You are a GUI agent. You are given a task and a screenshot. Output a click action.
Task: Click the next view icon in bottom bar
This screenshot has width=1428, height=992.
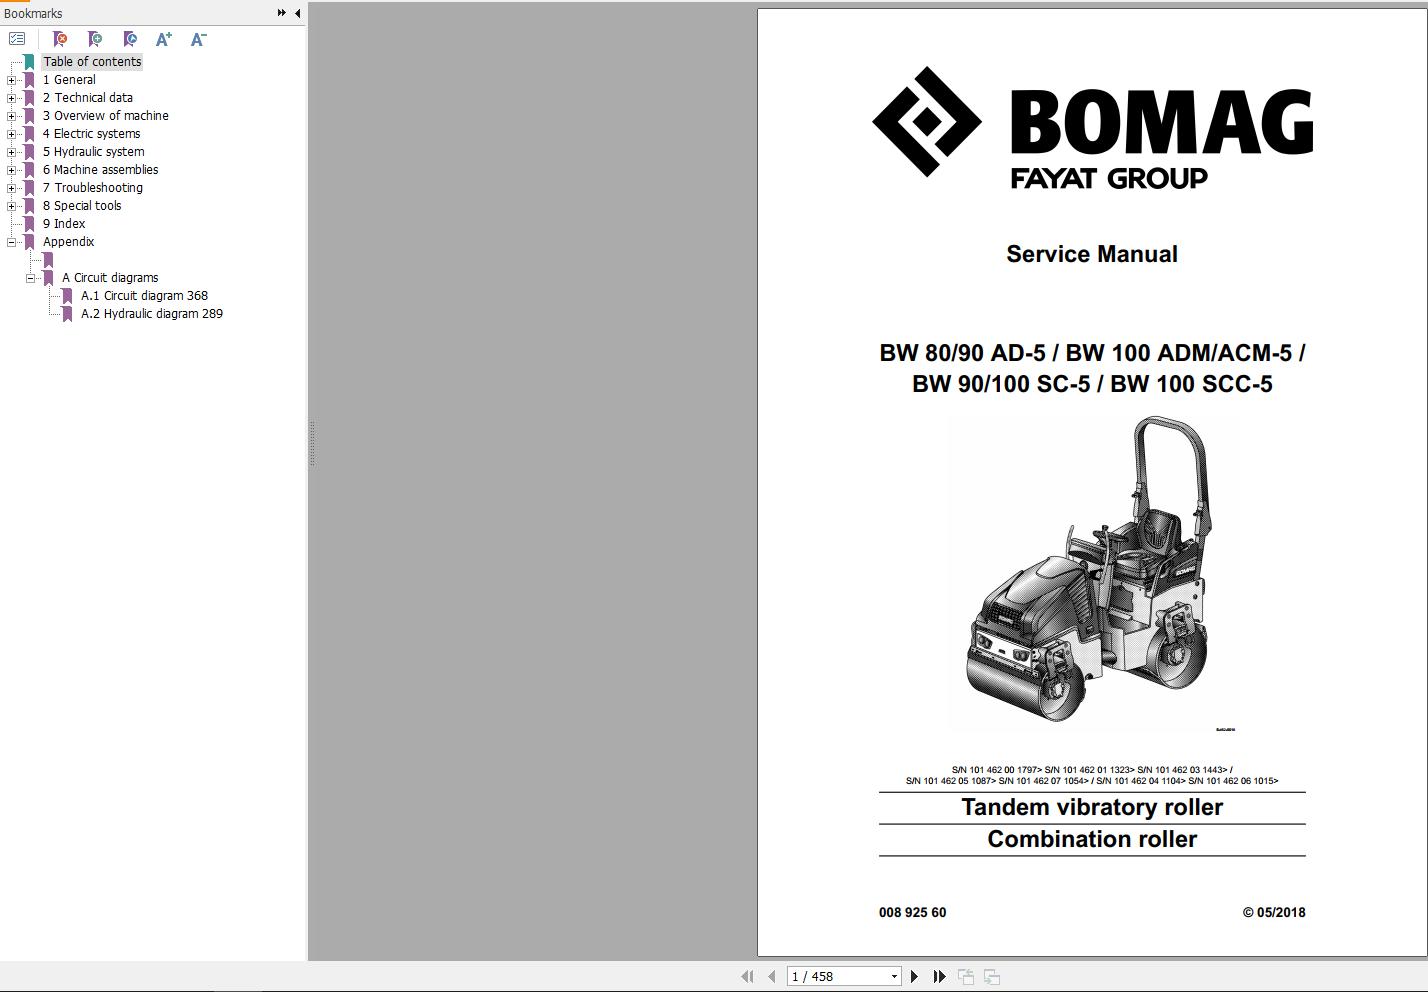(x=992, y=976)
